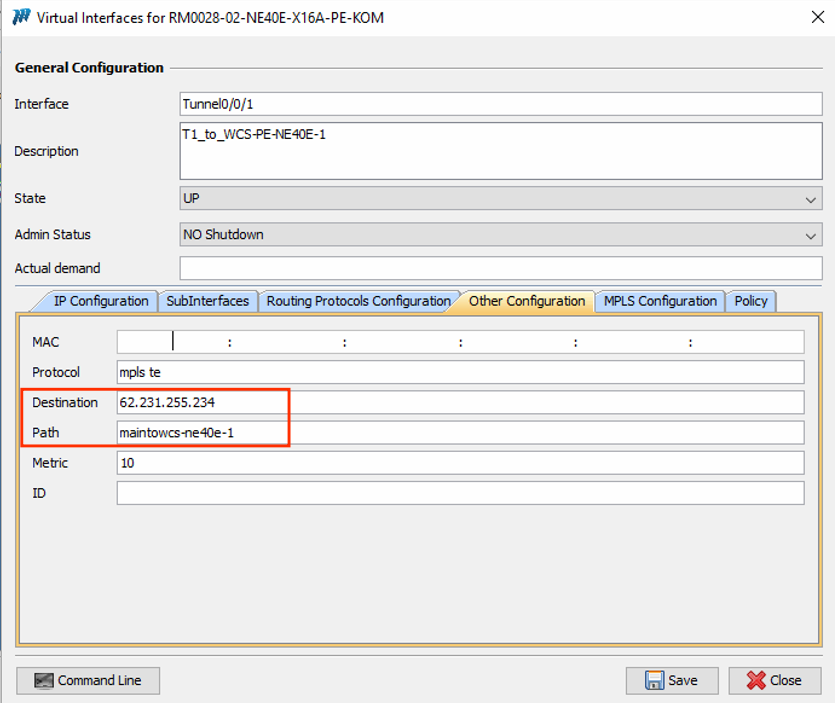Image resolution: width=835 pixels, height=703 pixels.
Task: Click the empty Actual demand field
Action: [500, 268]
